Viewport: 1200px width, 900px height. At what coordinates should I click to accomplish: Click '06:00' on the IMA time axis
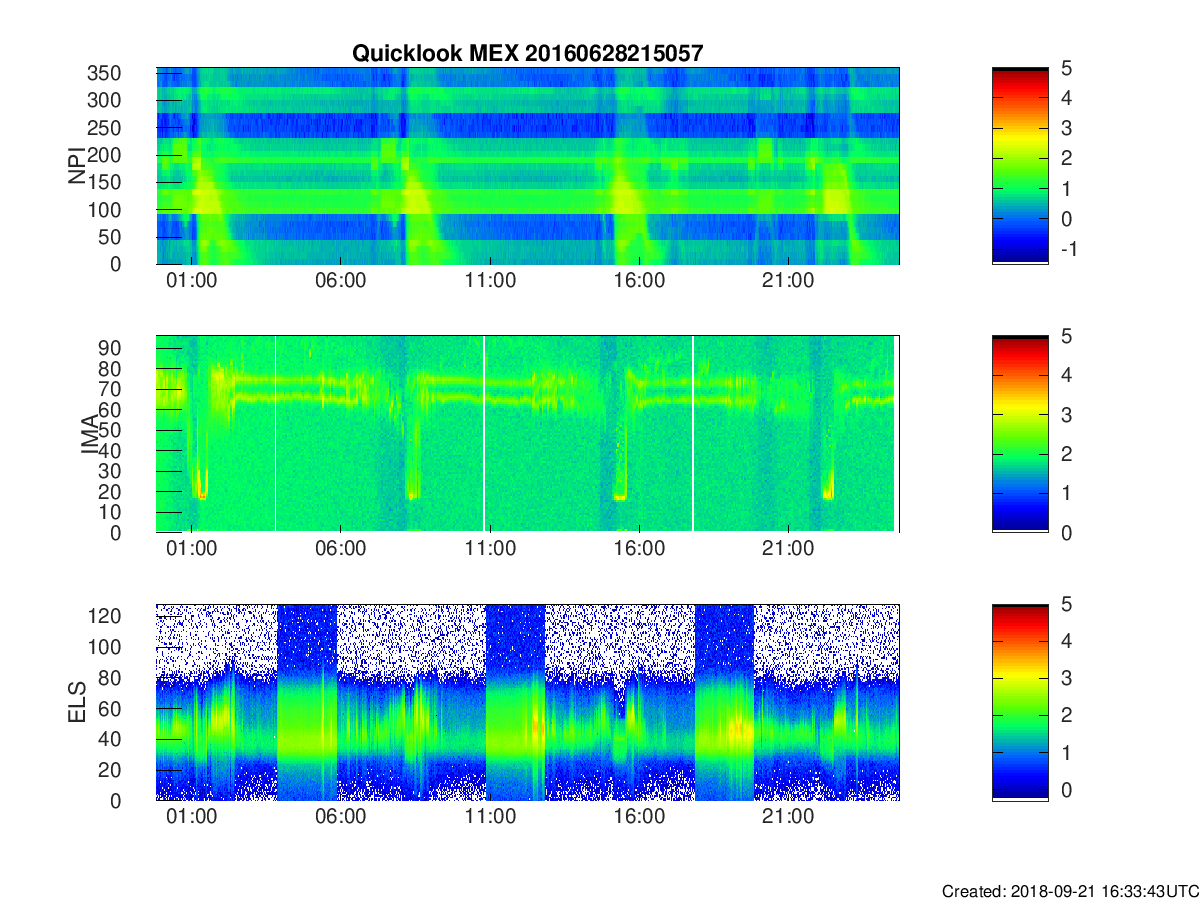click(x=340, y=549)
